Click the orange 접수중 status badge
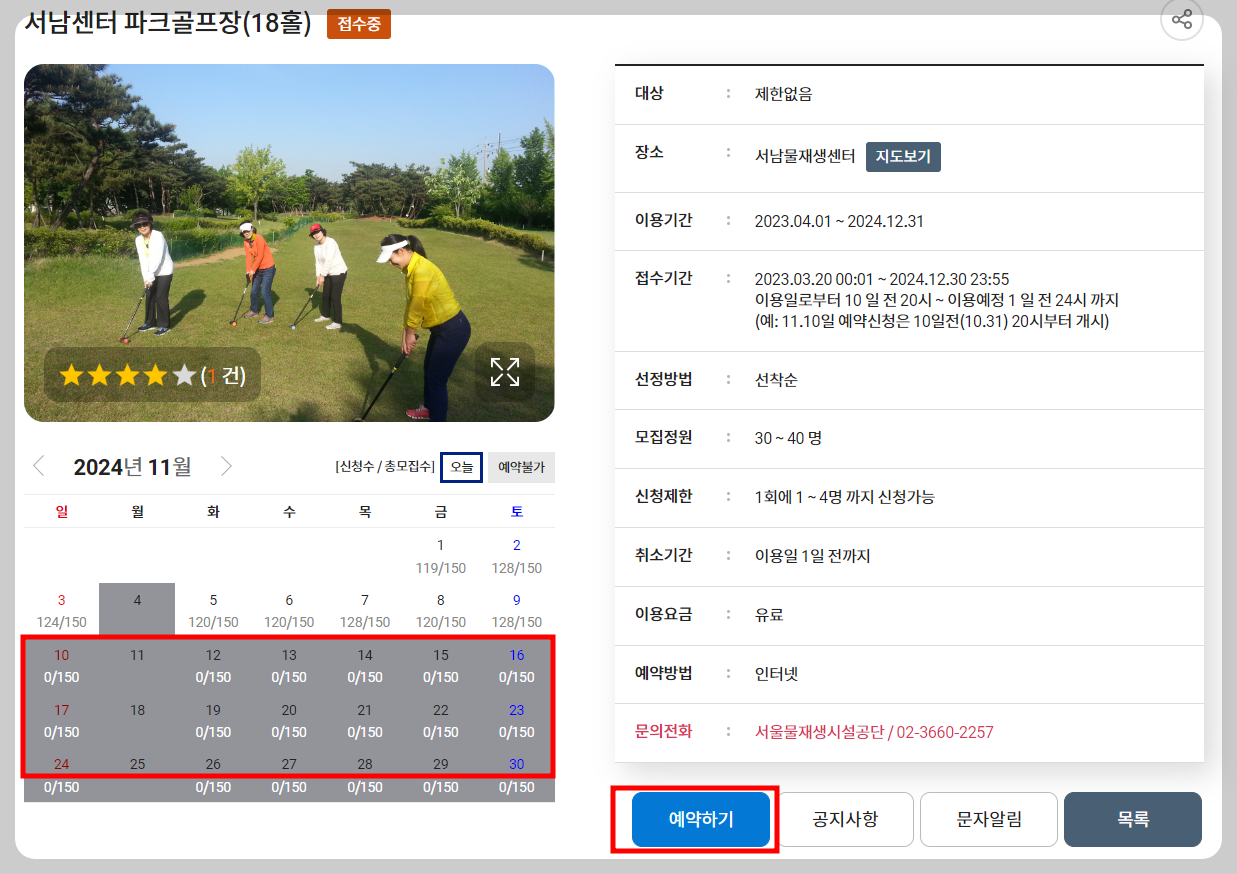This screenshot has width=1237, height=874. click(360, 22)
